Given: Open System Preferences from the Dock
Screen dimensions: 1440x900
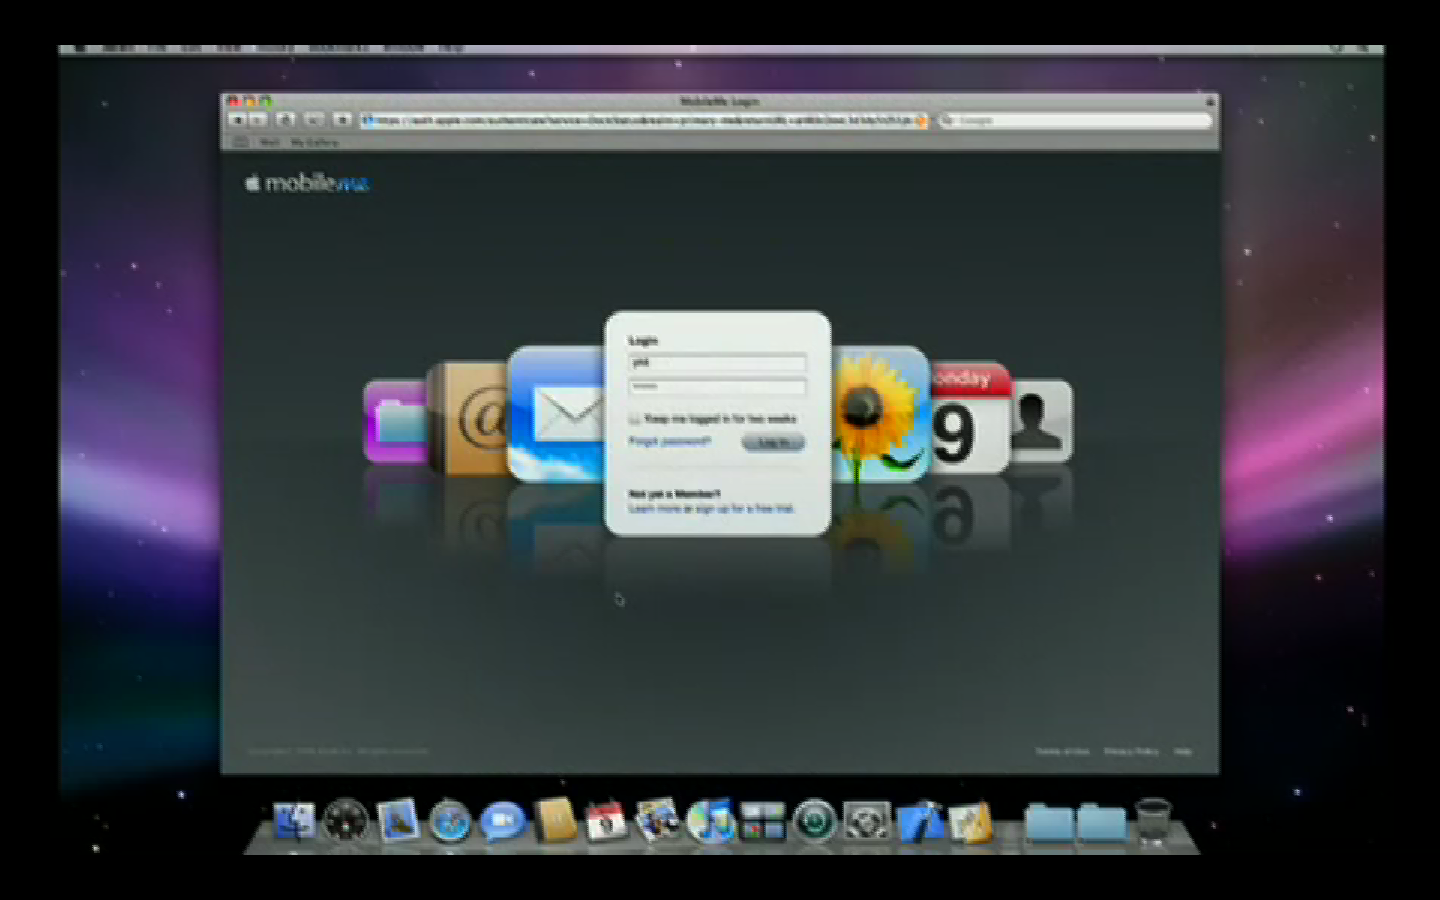Looking at the screenshot, I should tap(867, 822).
